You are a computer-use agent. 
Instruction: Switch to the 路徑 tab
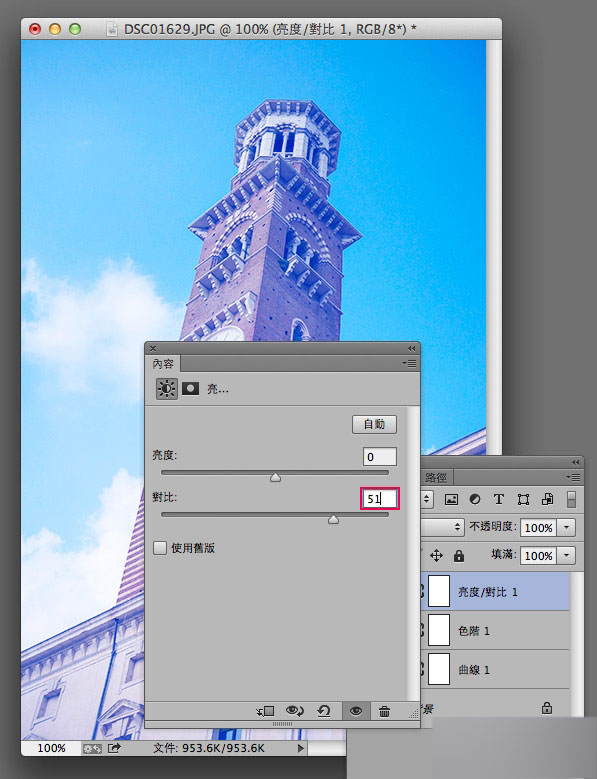coord(436,477)
